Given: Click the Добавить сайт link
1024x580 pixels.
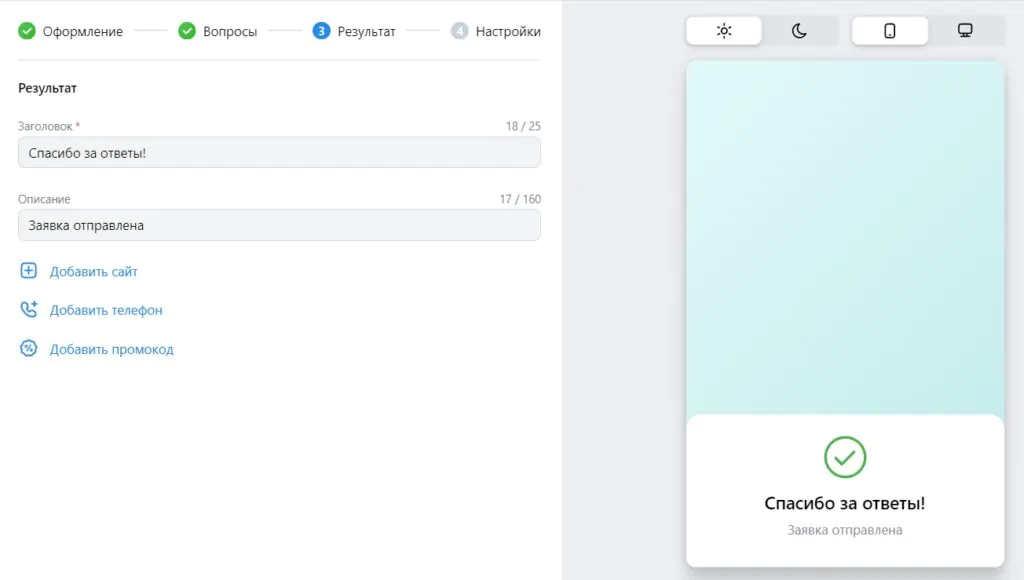Looking at the screenshot, I should pos(93,272).
